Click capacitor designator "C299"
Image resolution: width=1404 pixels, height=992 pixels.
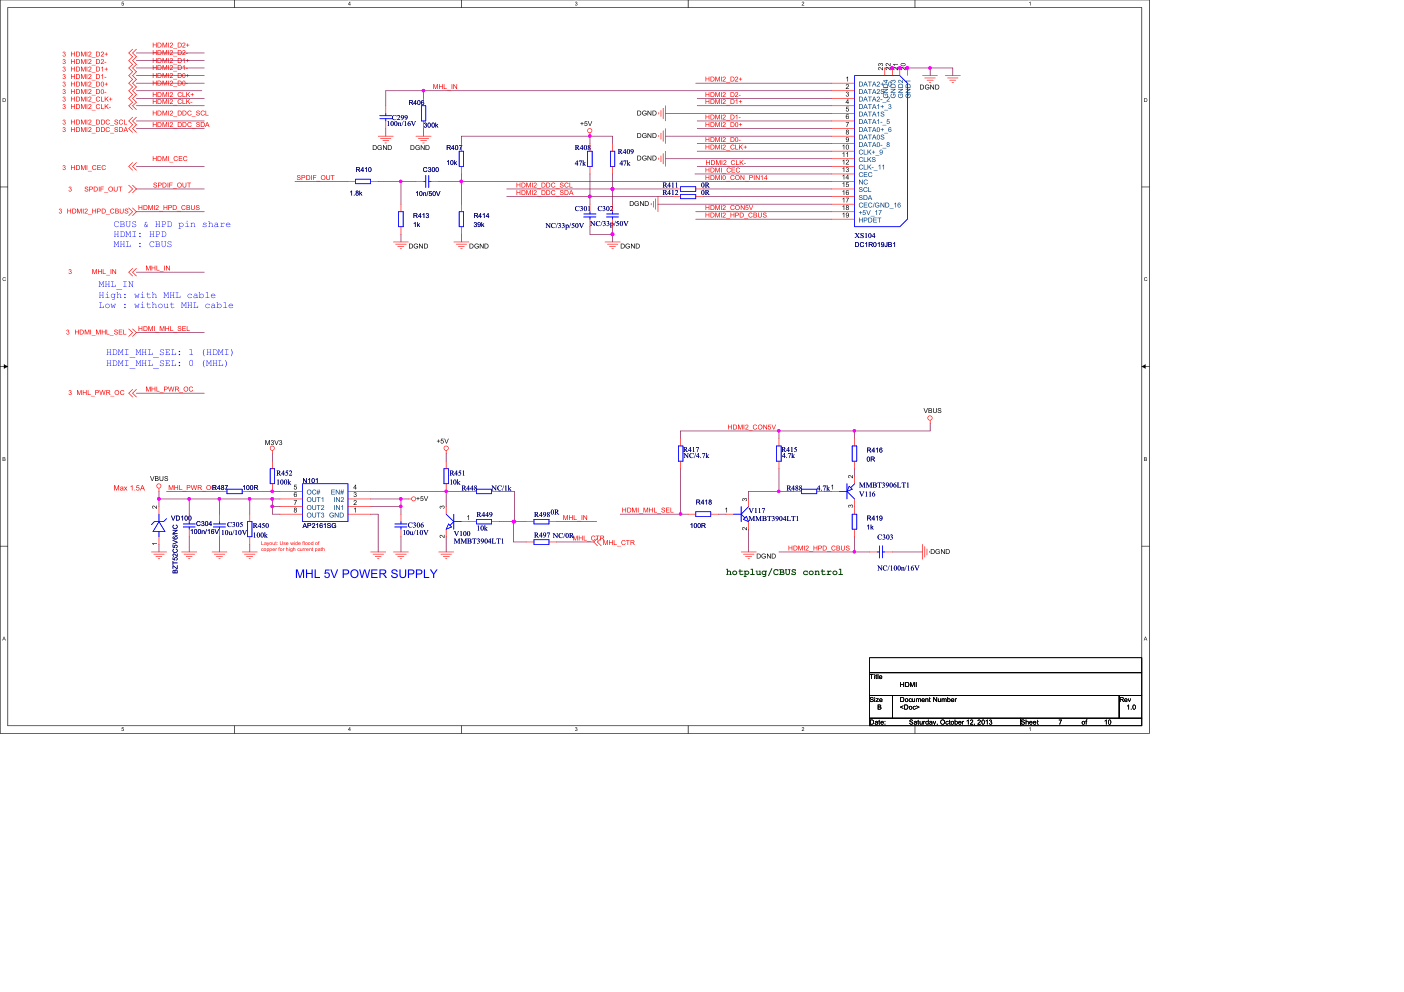click(399, 117)
